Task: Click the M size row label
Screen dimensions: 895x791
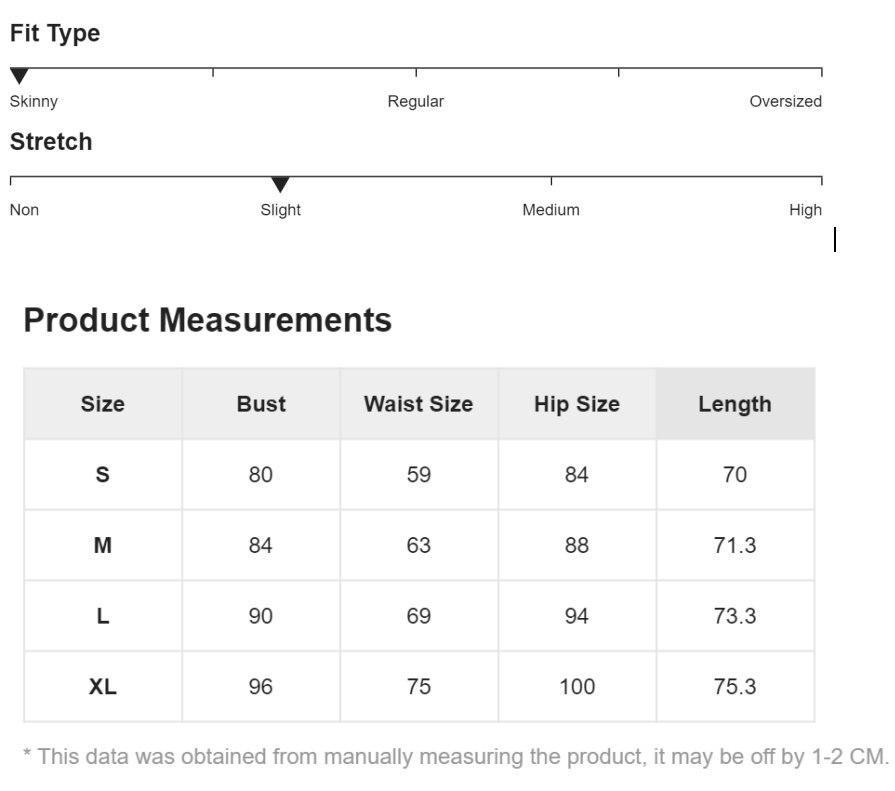Action: pyautogui.click(x=103, y=546)
